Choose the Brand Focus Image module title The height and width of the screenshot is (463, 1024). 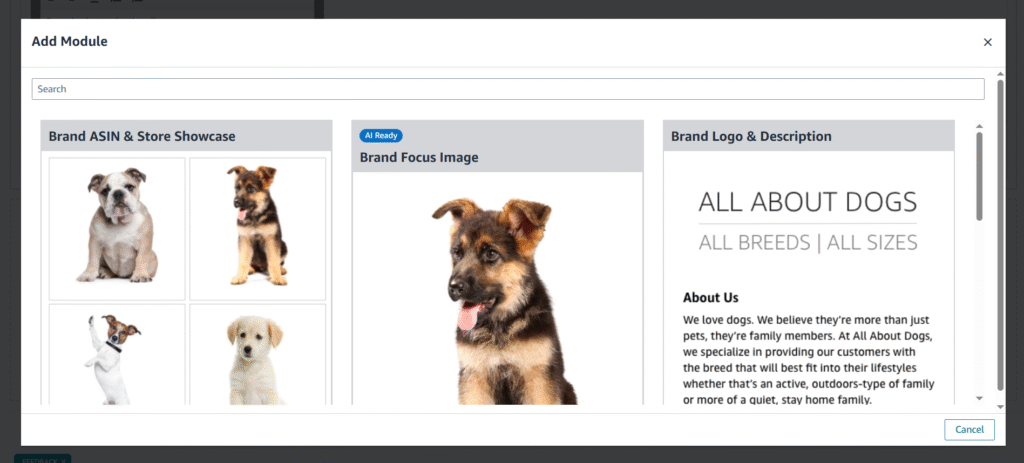tap(419, 157)
